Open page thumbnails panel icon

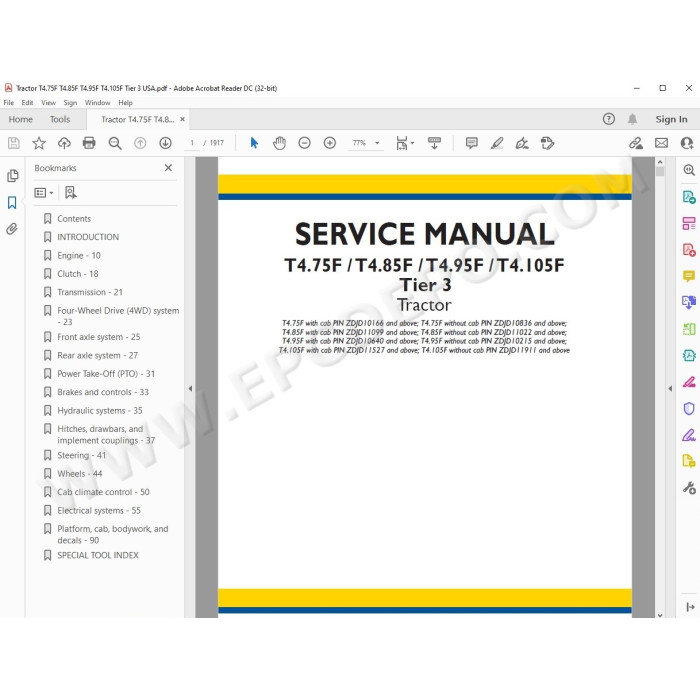[x=12, y=176]
